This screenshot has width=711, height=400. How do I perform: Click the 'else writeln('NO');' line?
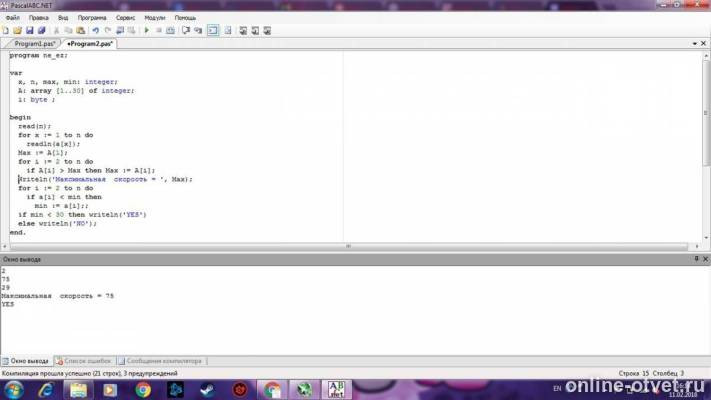tap(58, 224)
